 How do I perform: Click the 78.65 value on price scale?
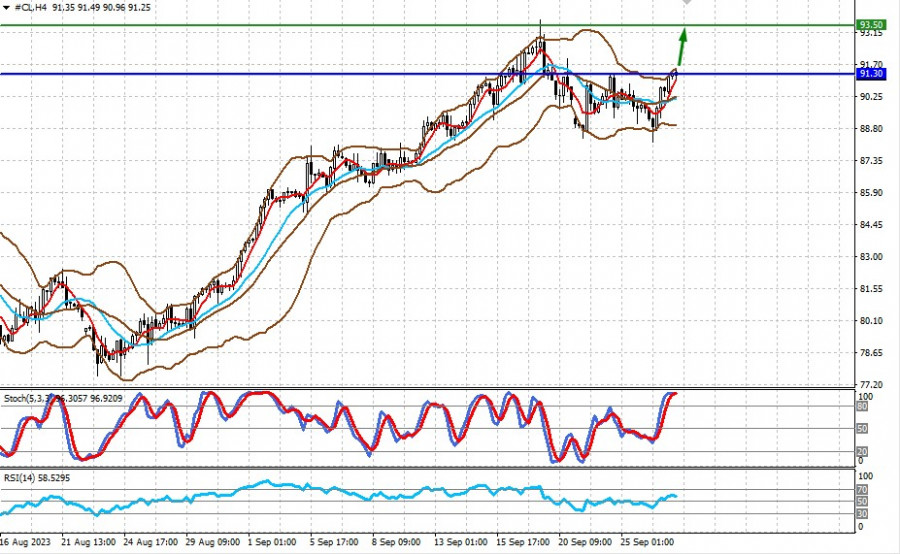(871, 352)
